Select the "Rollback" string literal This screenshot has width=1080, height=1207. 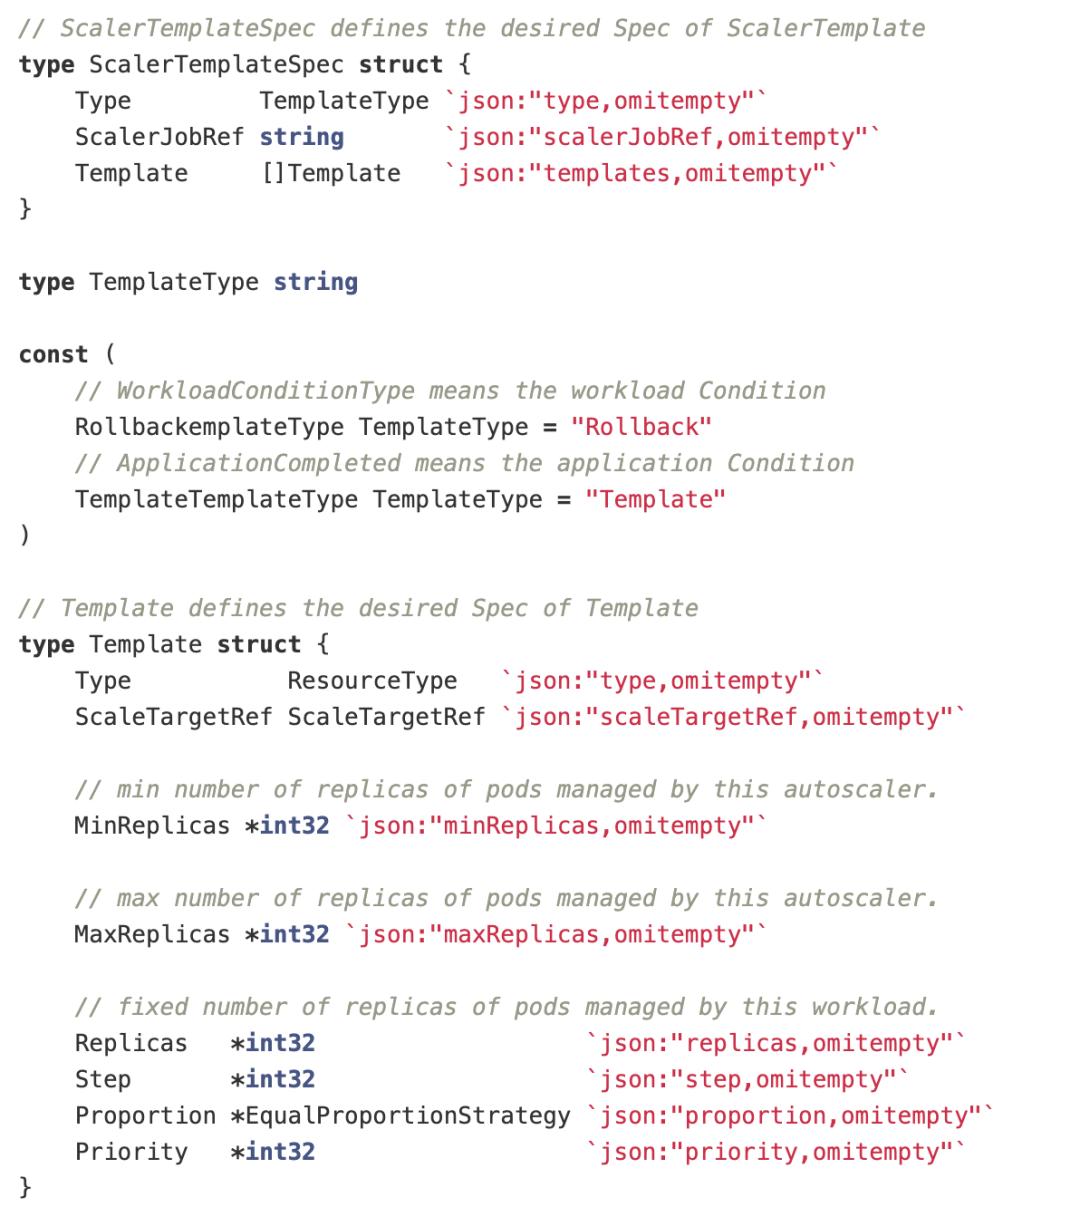pos(641,427)
